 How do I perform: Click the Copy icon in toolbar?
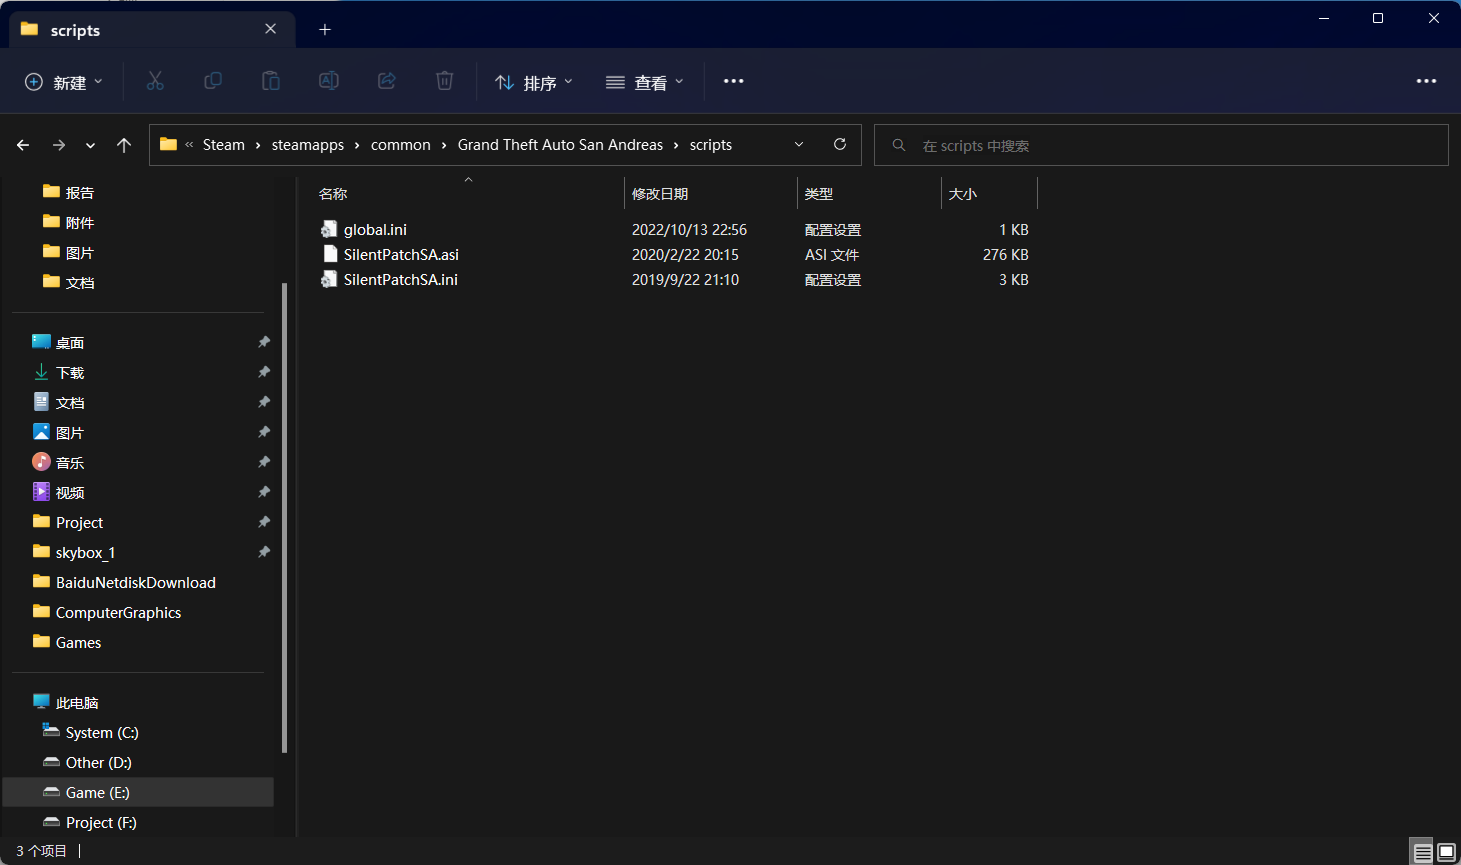(x=213, y=81)
